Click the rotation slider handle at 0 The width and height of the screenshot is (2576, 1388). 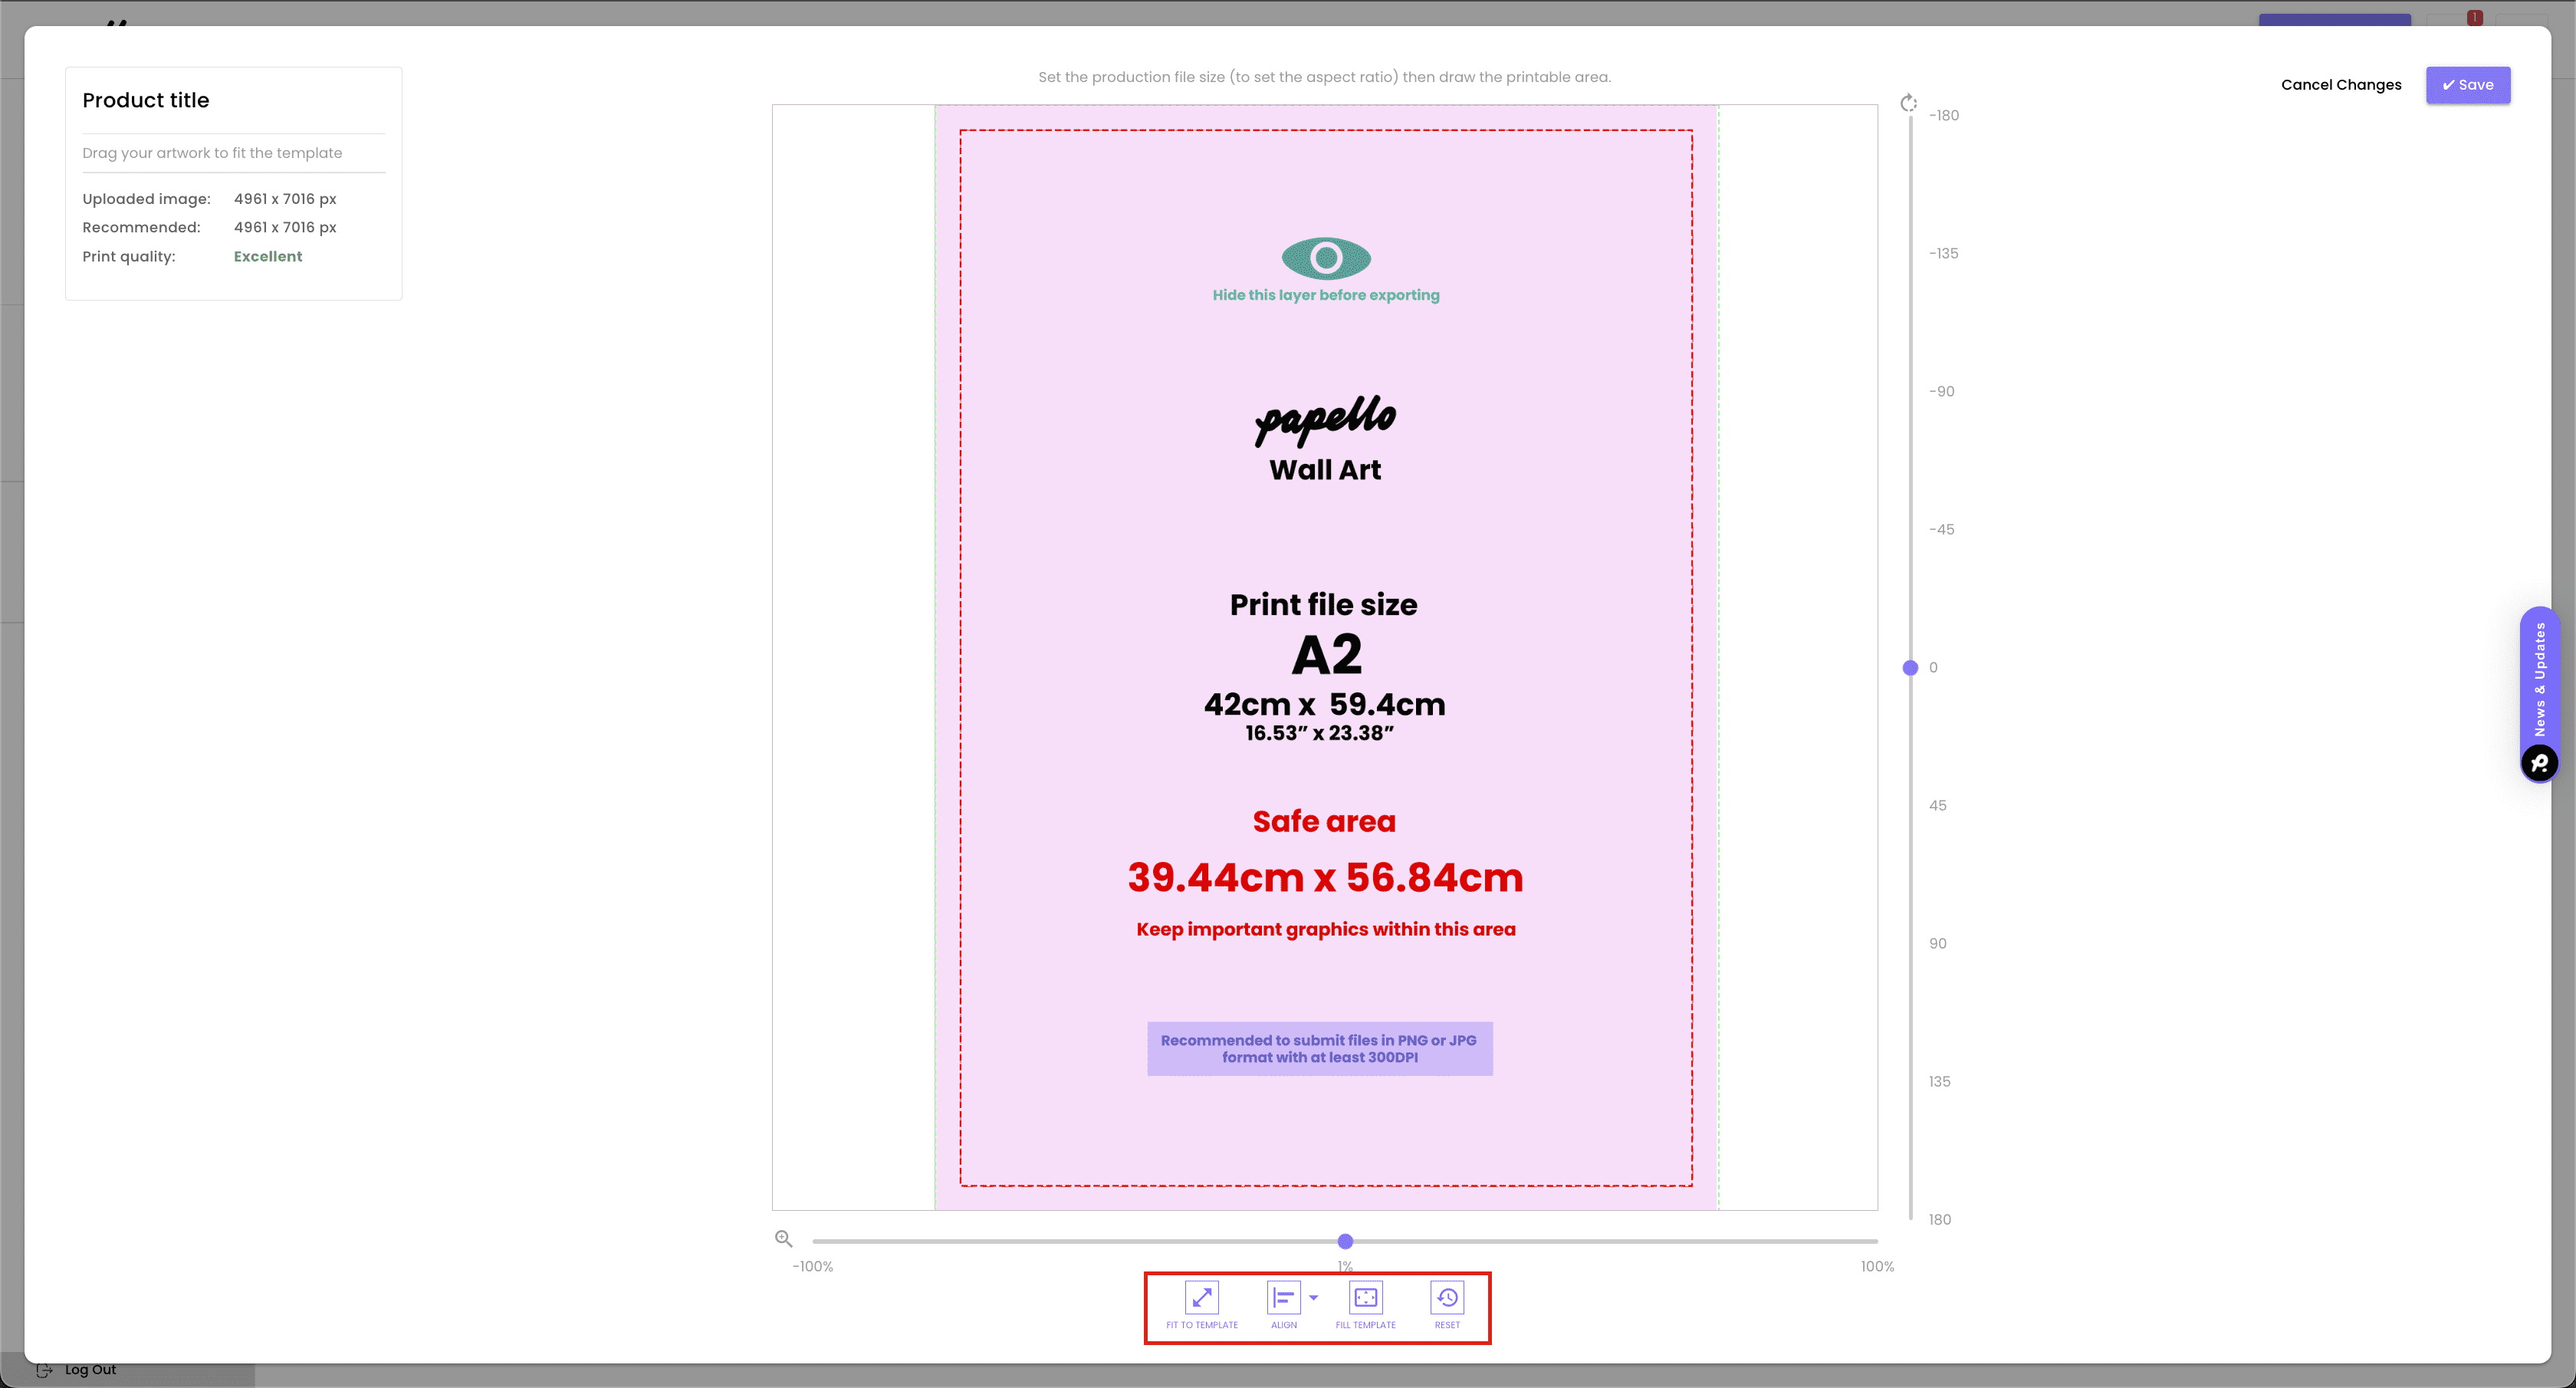point(1910,667)
